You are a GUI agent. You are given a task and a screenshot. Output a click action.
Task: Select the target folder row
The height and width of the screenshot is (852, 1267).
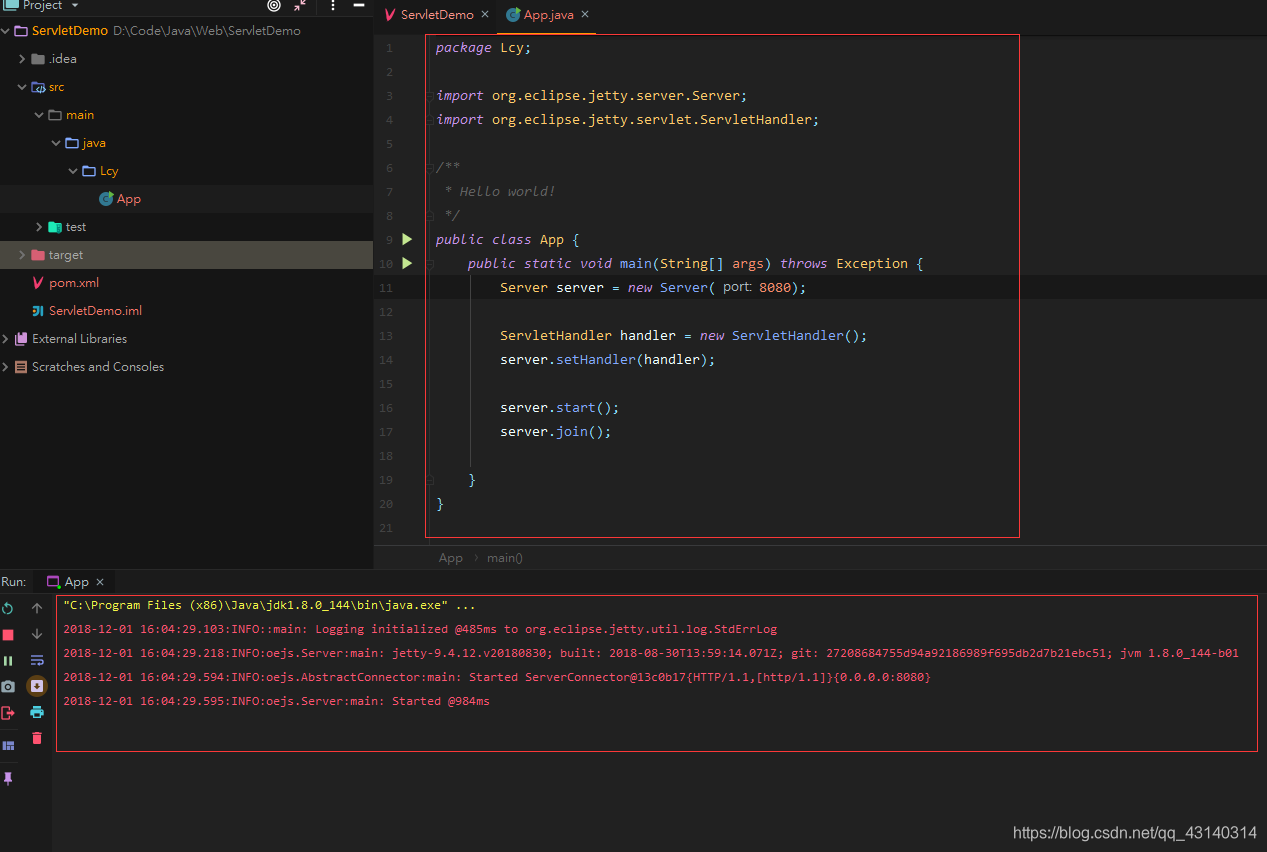coord(186,255)
